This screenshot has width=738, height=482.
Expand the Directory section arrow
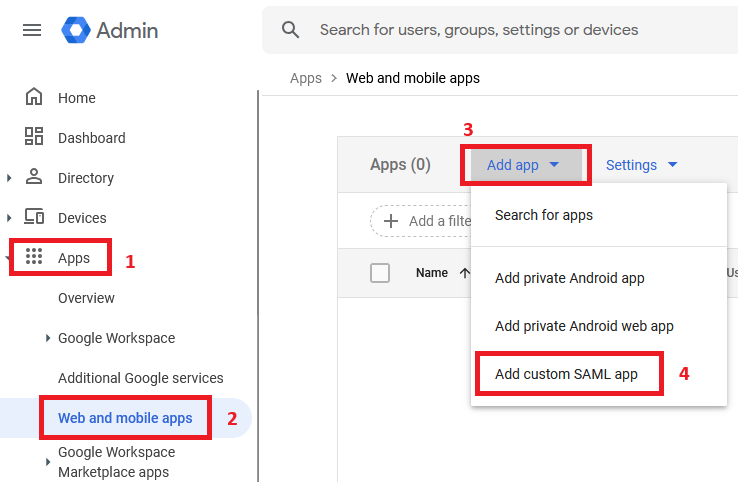9,178
